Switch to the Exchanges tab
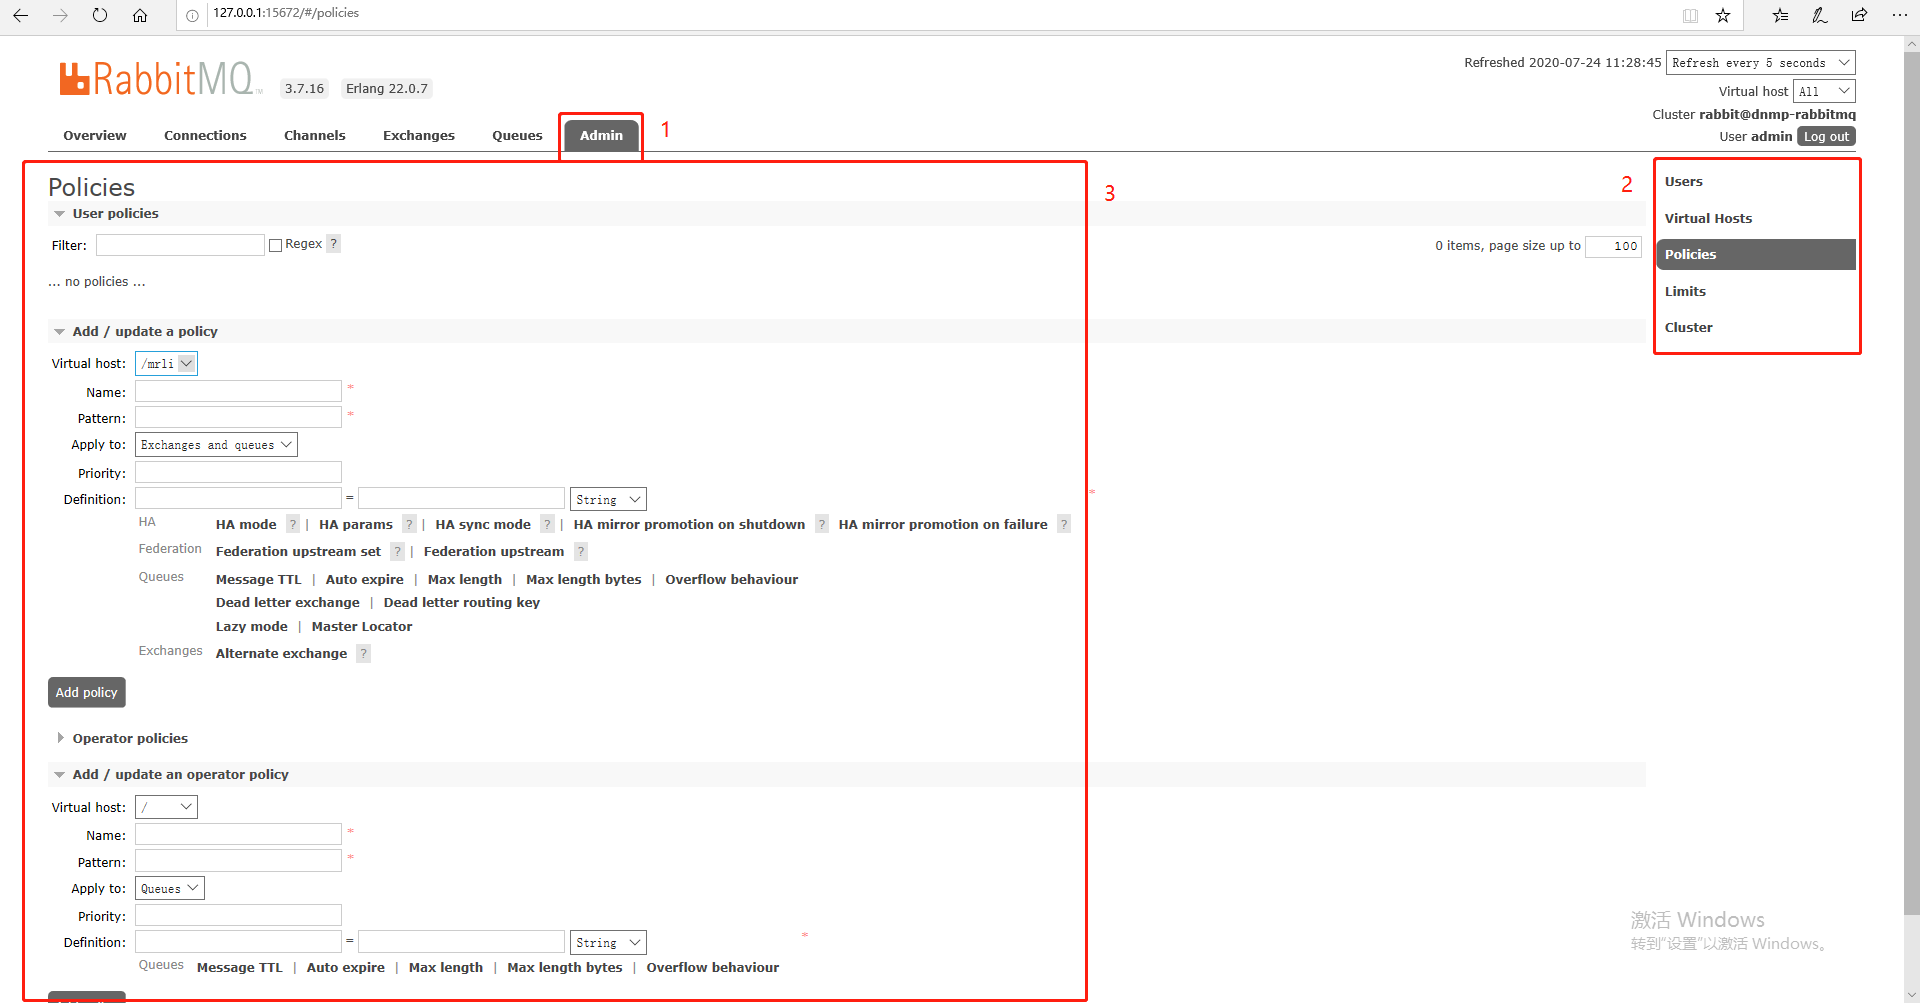This screenshot has width=1920, height=1003. click(x=419, y=135)
